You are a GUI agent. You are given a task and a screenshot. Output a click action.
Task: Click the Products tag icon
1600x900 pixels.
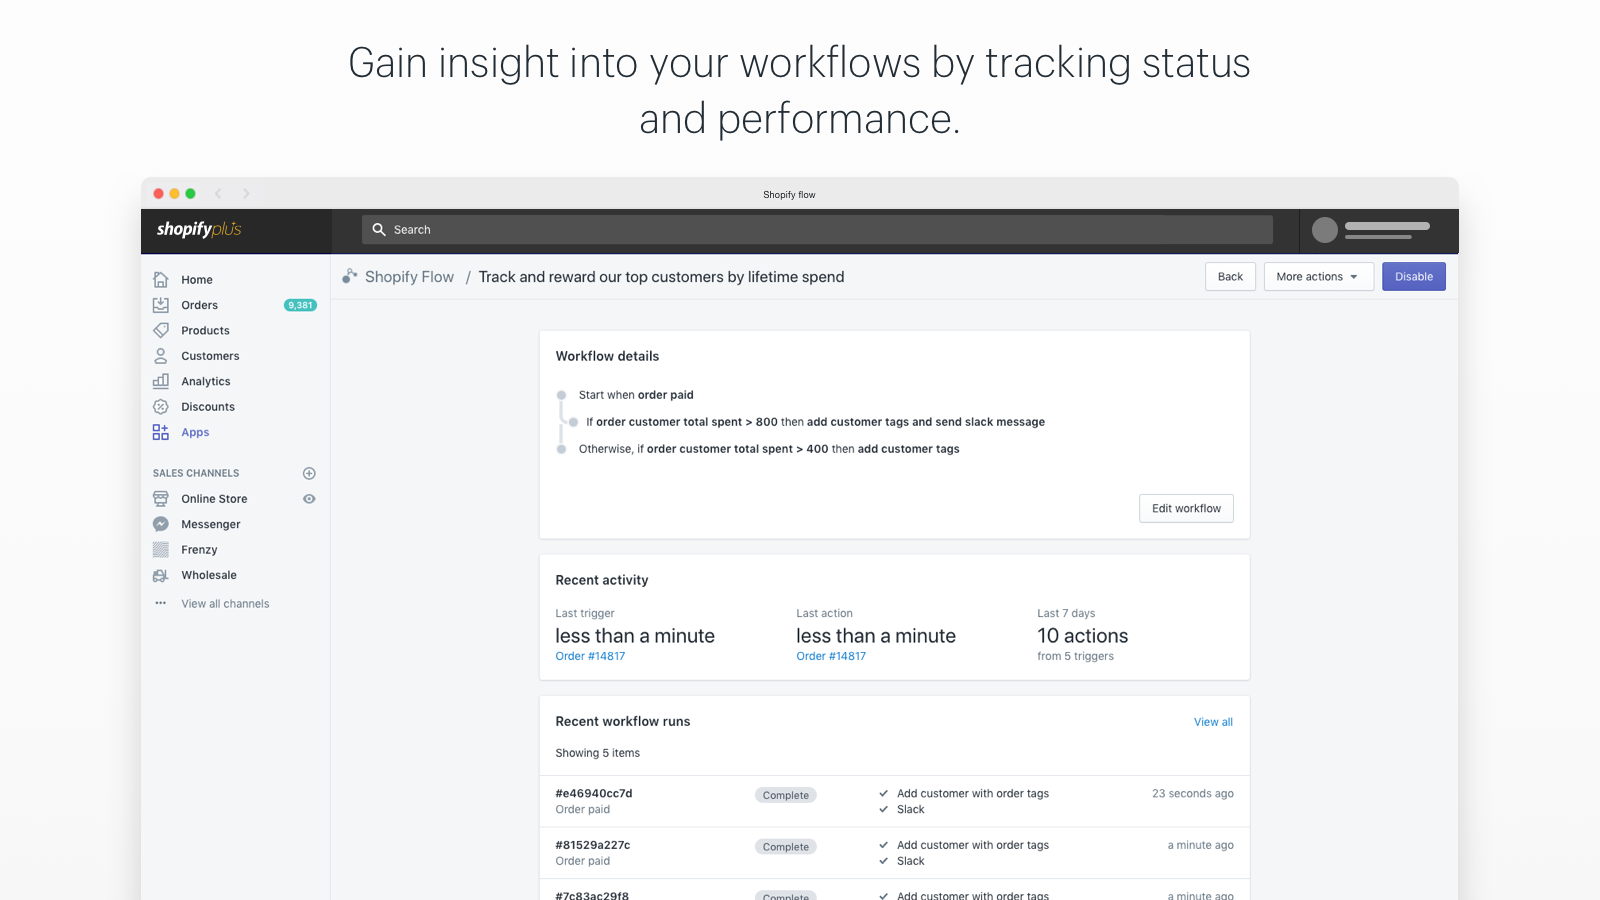160,331
